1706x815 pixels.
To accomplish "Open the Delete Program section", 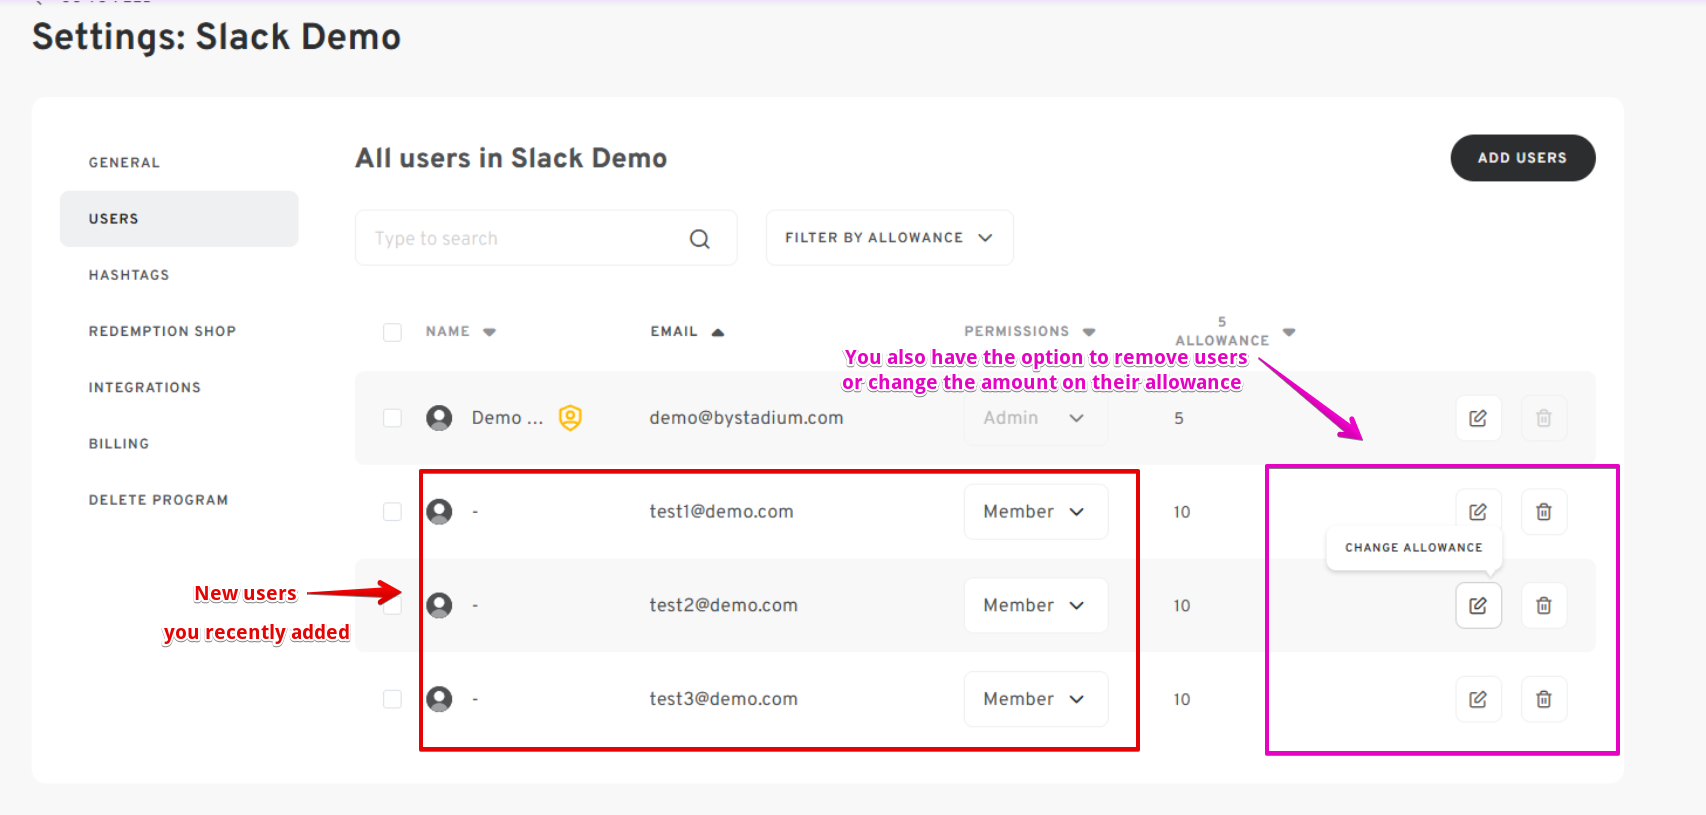I will point(158,500).
